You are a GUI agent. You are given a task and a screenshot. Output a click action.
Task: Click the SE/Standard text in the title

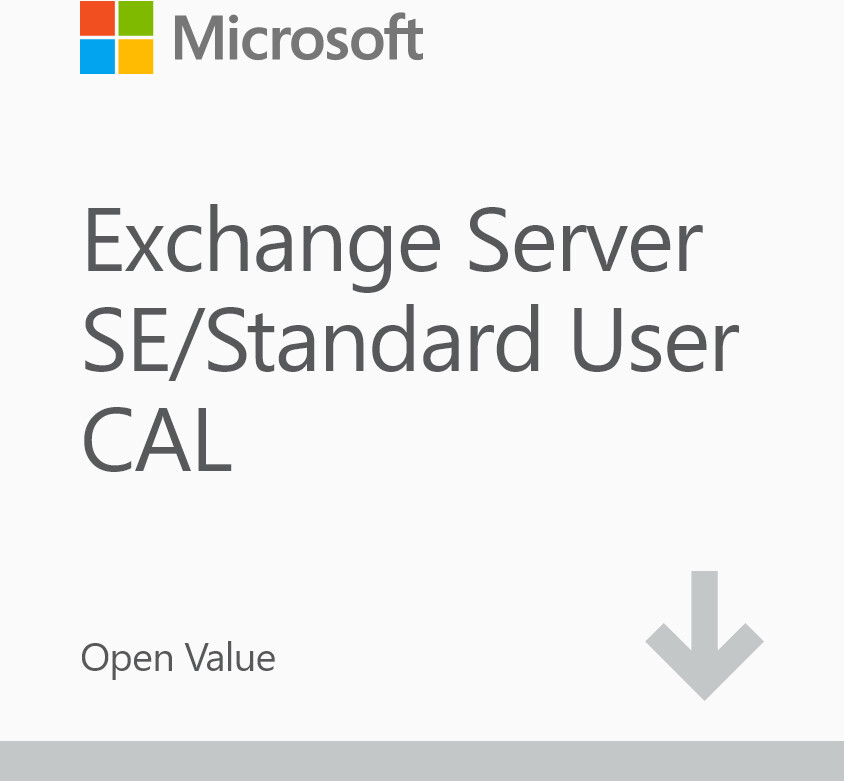(x=311, y=340)
